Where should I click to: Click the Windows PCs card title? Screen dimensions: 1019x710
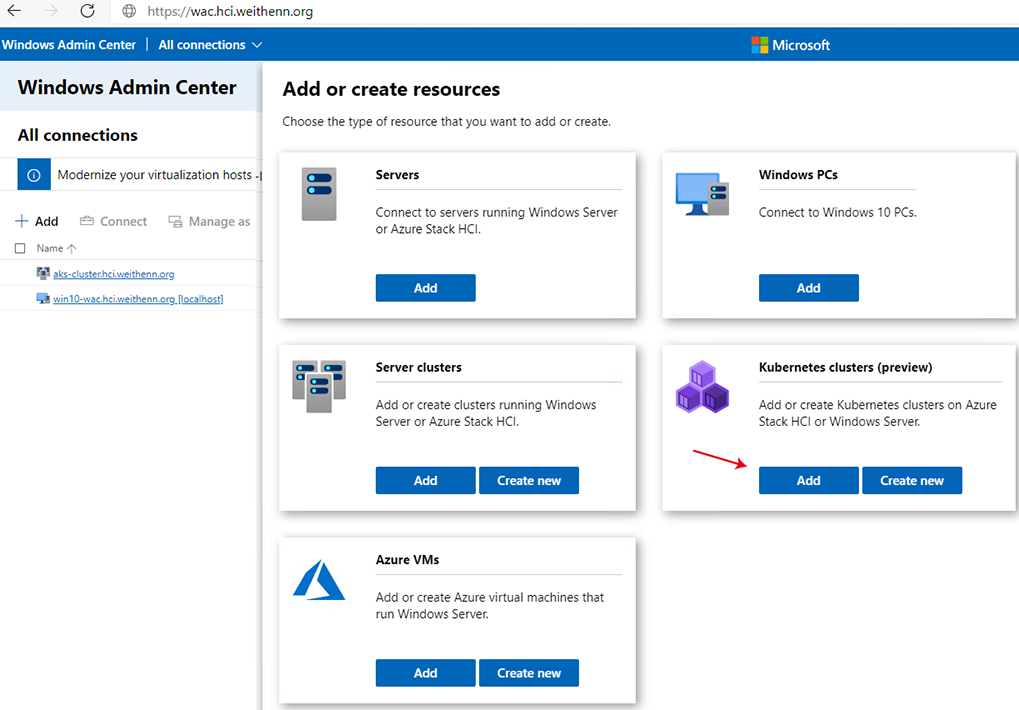(x=798, y=175)
